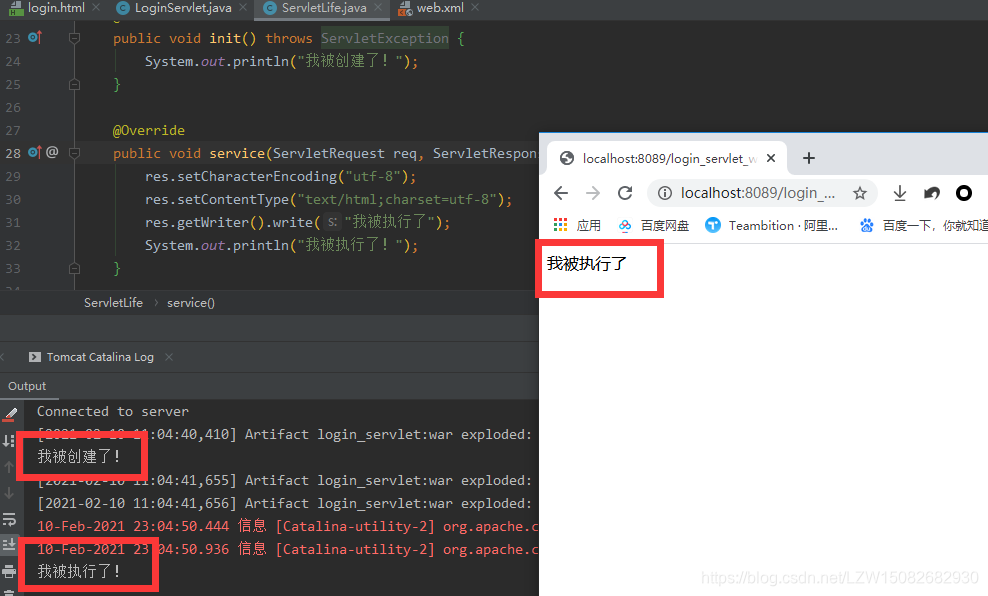Open the web.xml editor tab

432,8
